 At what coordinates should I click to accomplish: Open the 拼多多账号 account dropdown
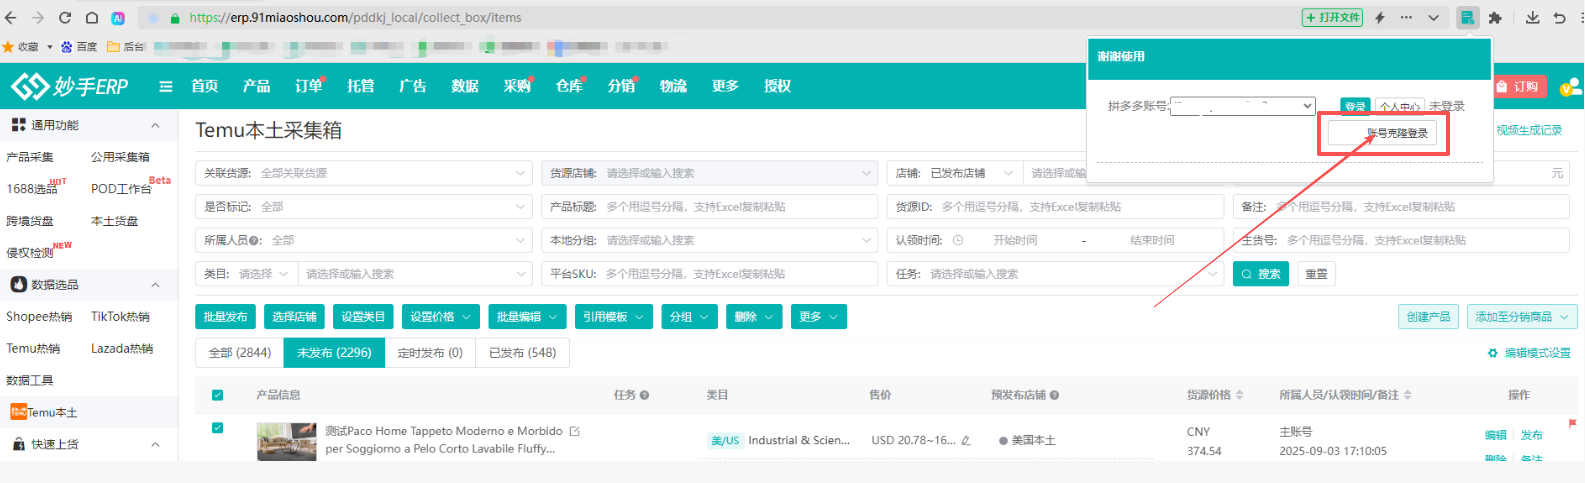1242,106
